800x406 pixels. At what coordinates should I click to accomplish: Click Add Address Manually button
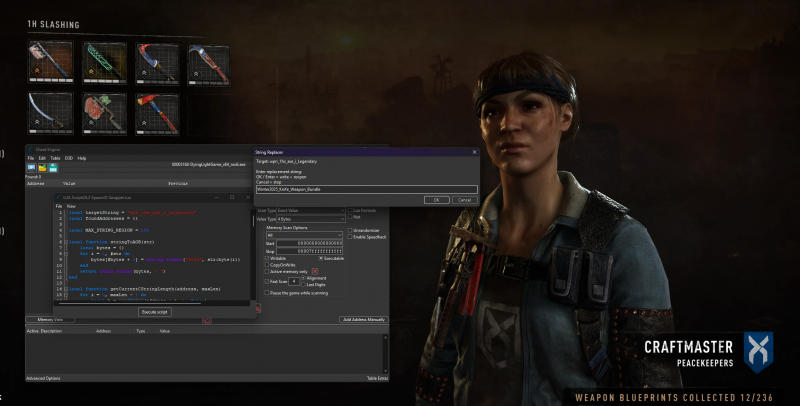pos(364,319)
